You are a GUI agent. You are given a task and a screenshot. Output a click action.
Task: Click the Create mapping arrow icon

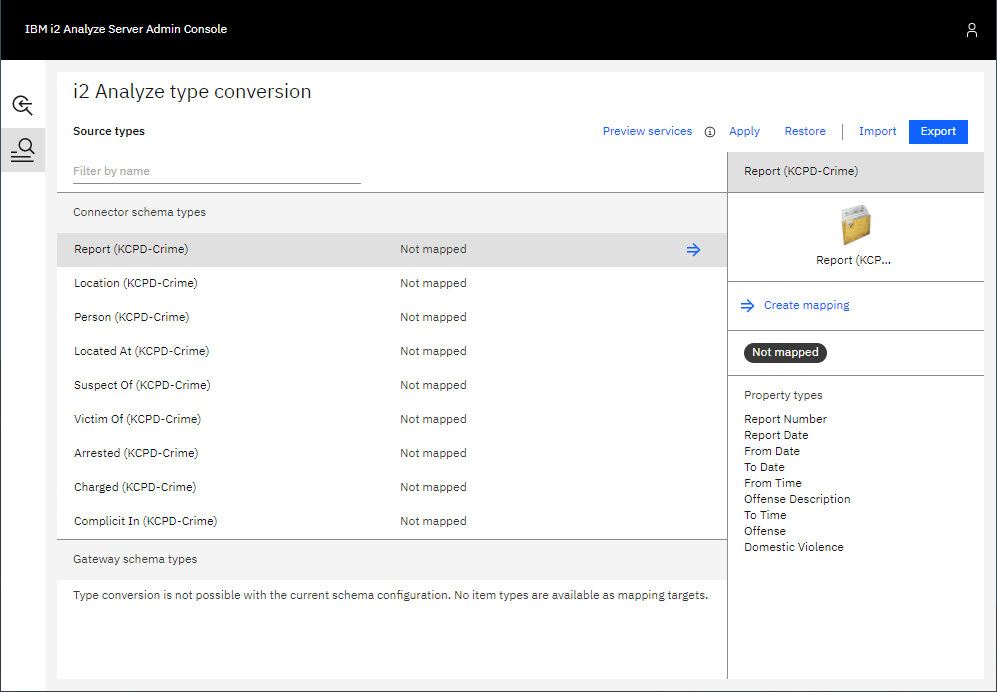point(747,306)
